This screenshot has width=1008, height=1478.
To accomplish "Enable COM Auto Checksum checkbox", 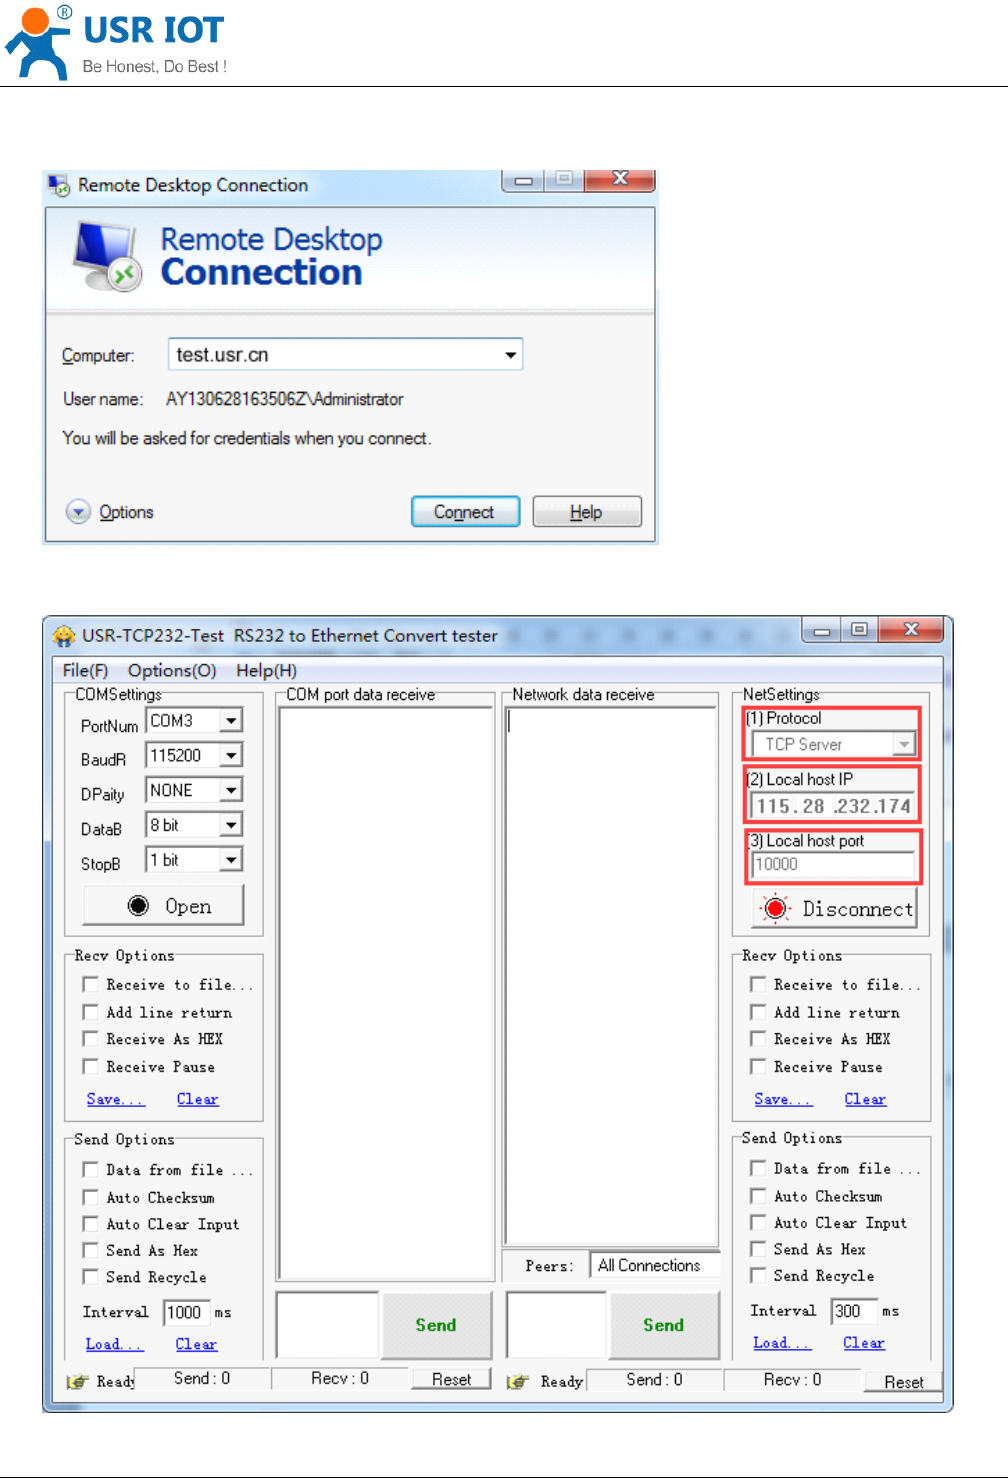I will (91, 1197).
